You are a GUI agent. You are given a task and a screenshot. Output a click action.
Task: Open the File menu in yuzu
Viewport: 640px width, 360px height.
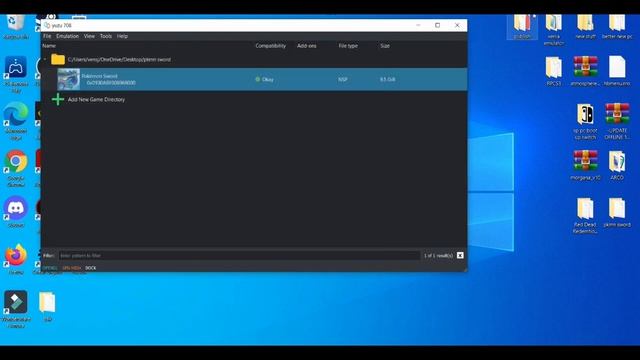tap(47, 36)
